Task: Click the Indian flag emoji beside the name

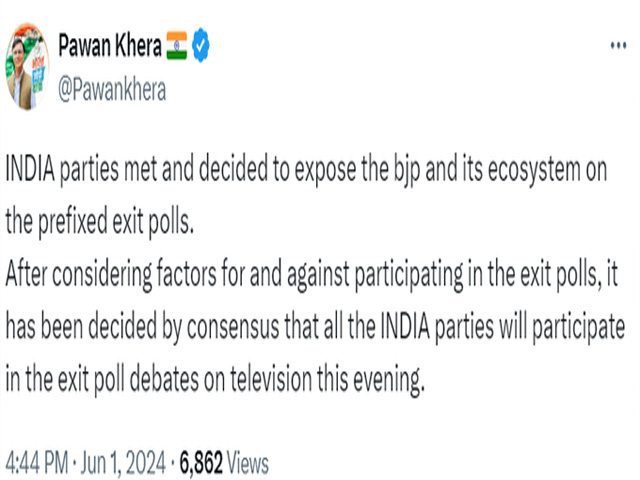Action: [177, 46]
